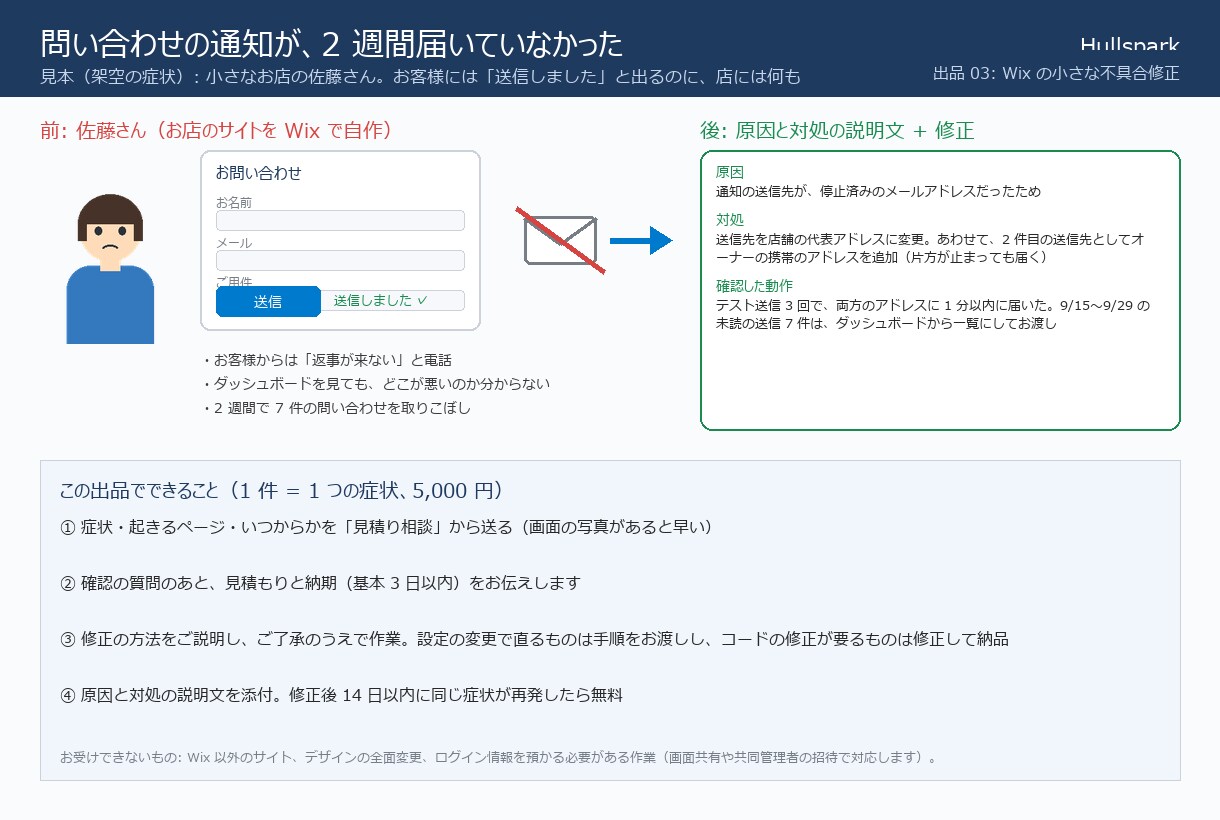Click the 出品 03: Wix の小さな不具合修正 label
Viewport: 1220px width, 820px height.
pos(1056,73)
